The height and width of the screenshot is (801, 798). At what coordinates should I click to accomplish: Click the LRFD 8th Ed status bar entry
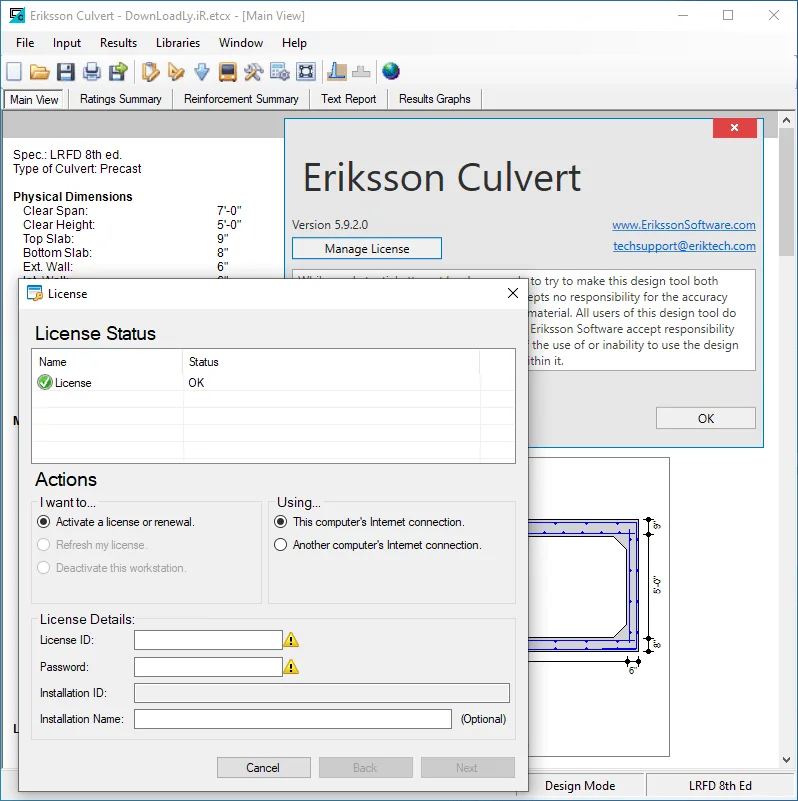tap(720, 786)
